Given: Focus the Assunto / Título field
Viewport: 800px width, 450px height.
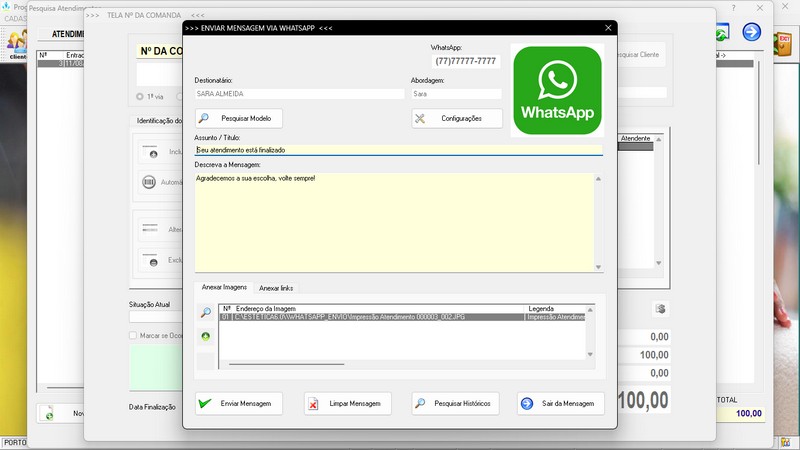Looking at the screenshot, I should [x=398, y=150].
